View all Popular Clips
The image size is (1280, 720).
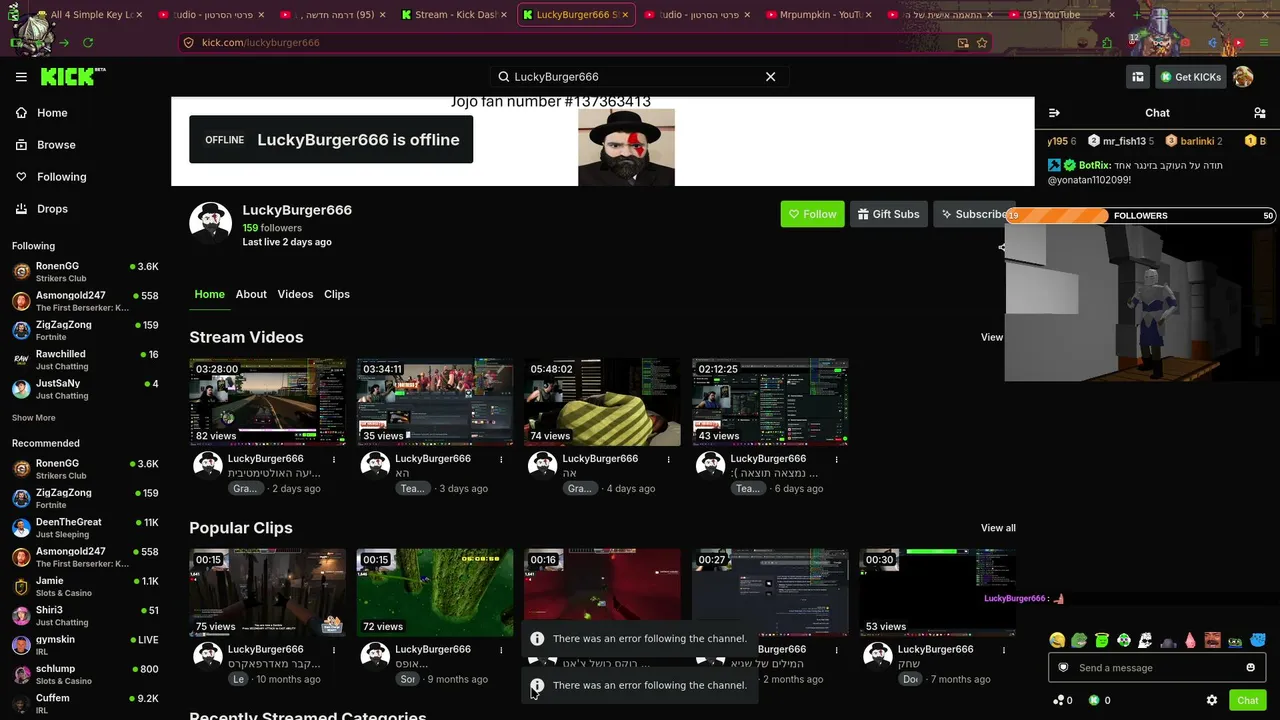[x=998, y=528]
